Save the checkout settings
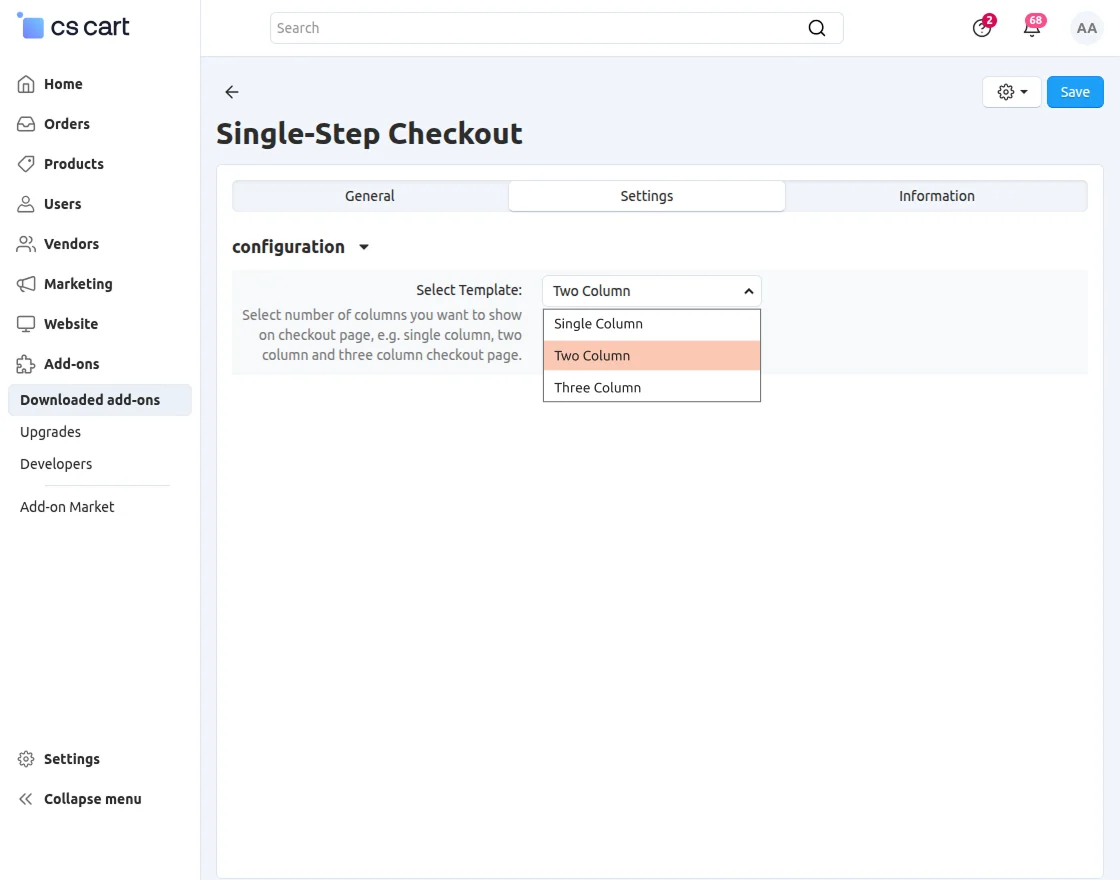1120x880 pixels. [x=1075, y=91]
